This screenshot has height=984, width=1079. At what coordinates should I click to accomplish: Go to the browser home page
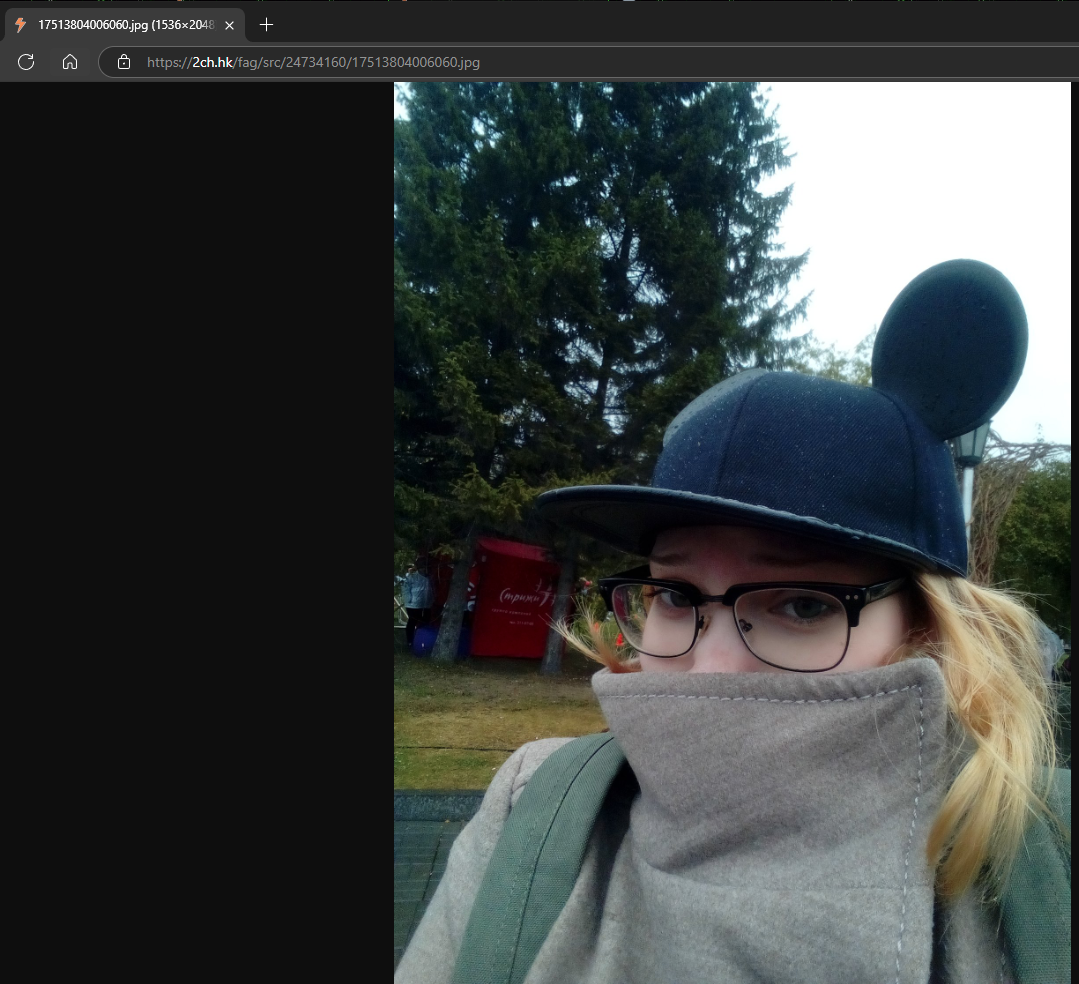pos(70,62)
